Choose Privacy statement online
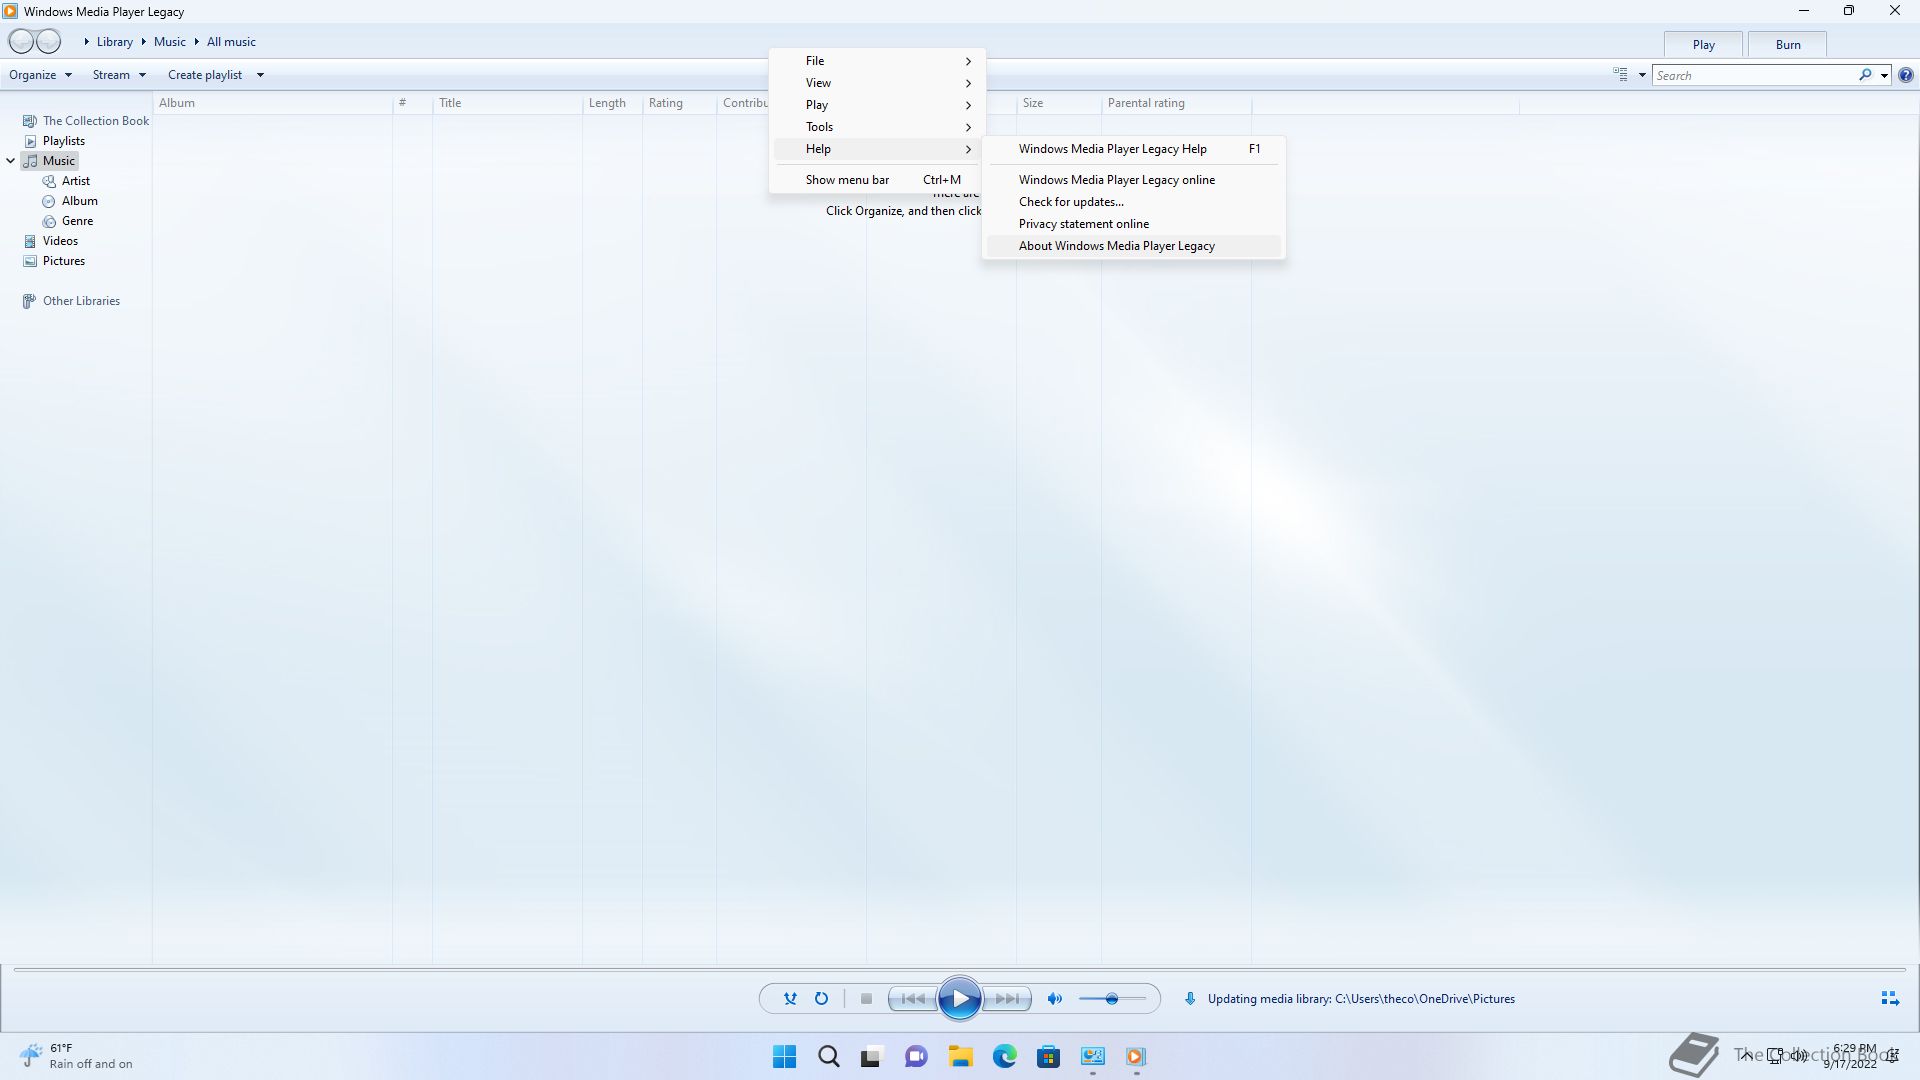The image size is (1920, 1080). pyautogui.click(x=1134, y=224)
